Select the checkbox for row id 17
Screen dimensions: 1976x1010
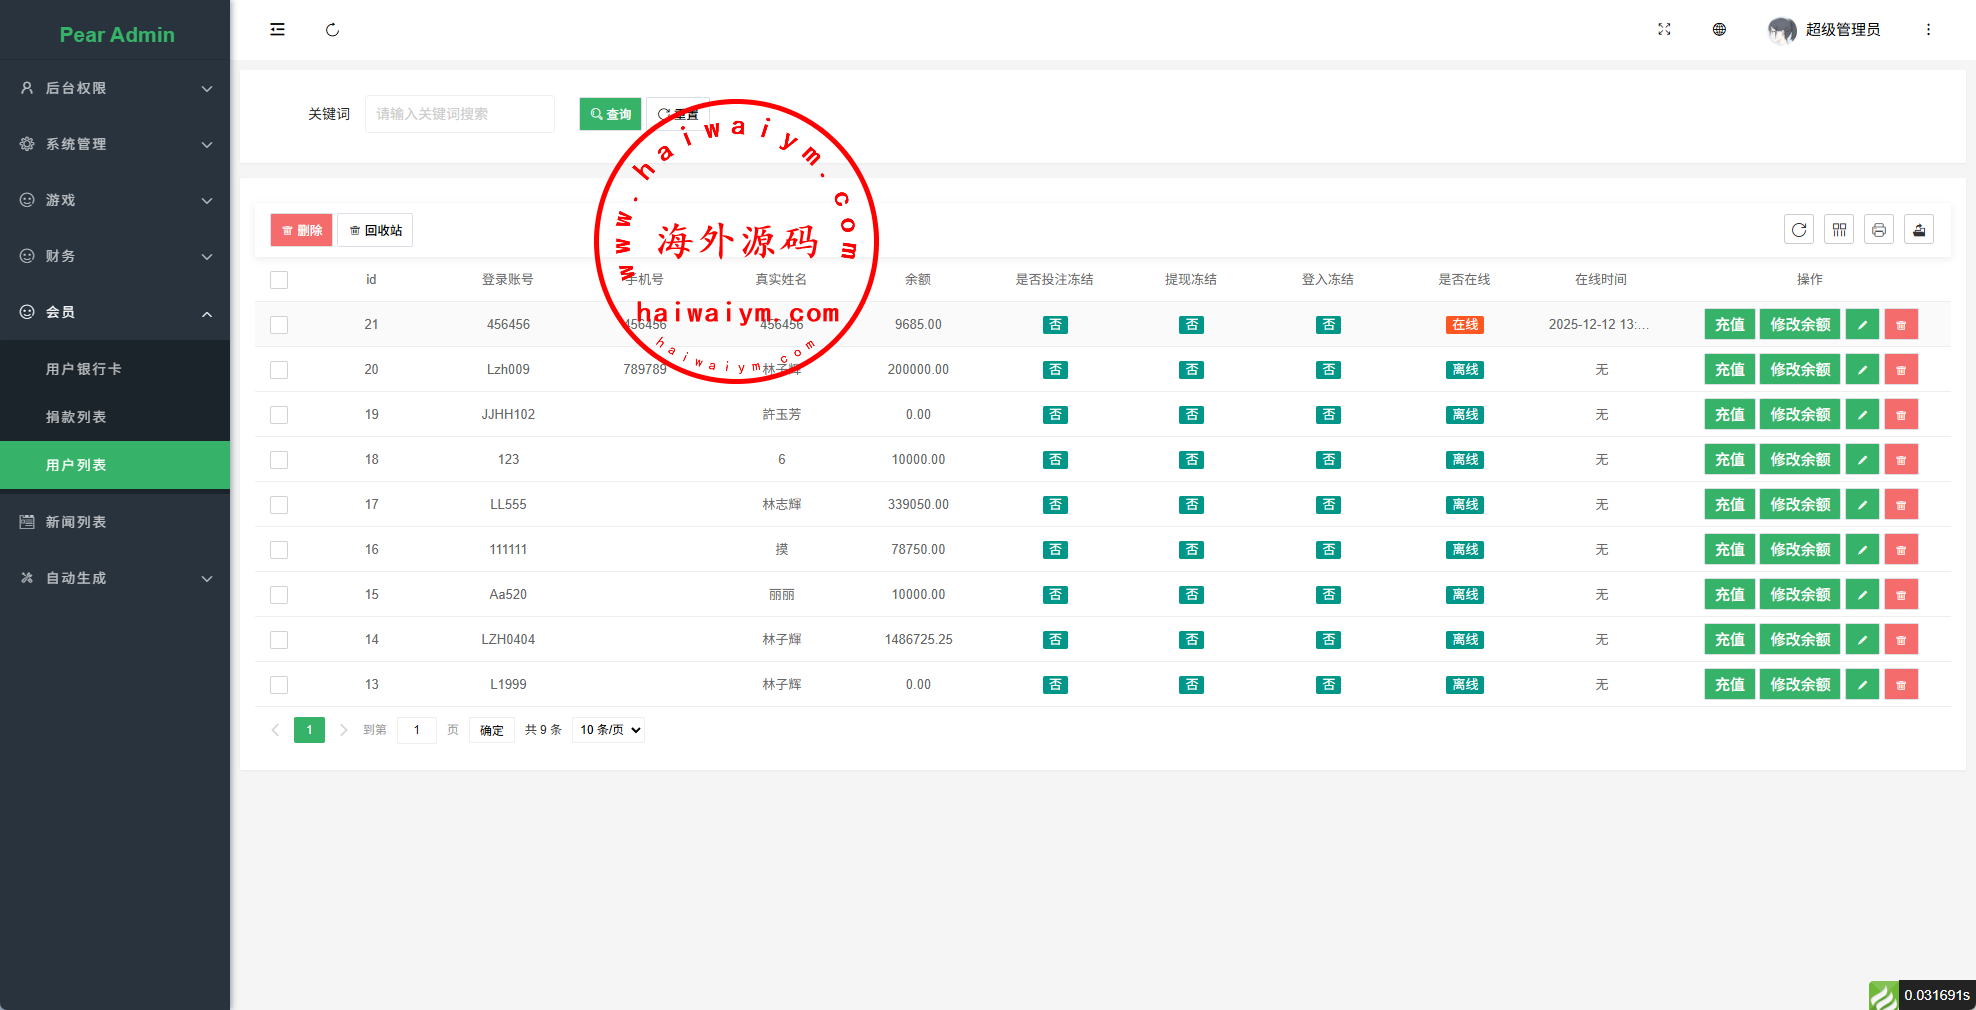pos(279,505)
